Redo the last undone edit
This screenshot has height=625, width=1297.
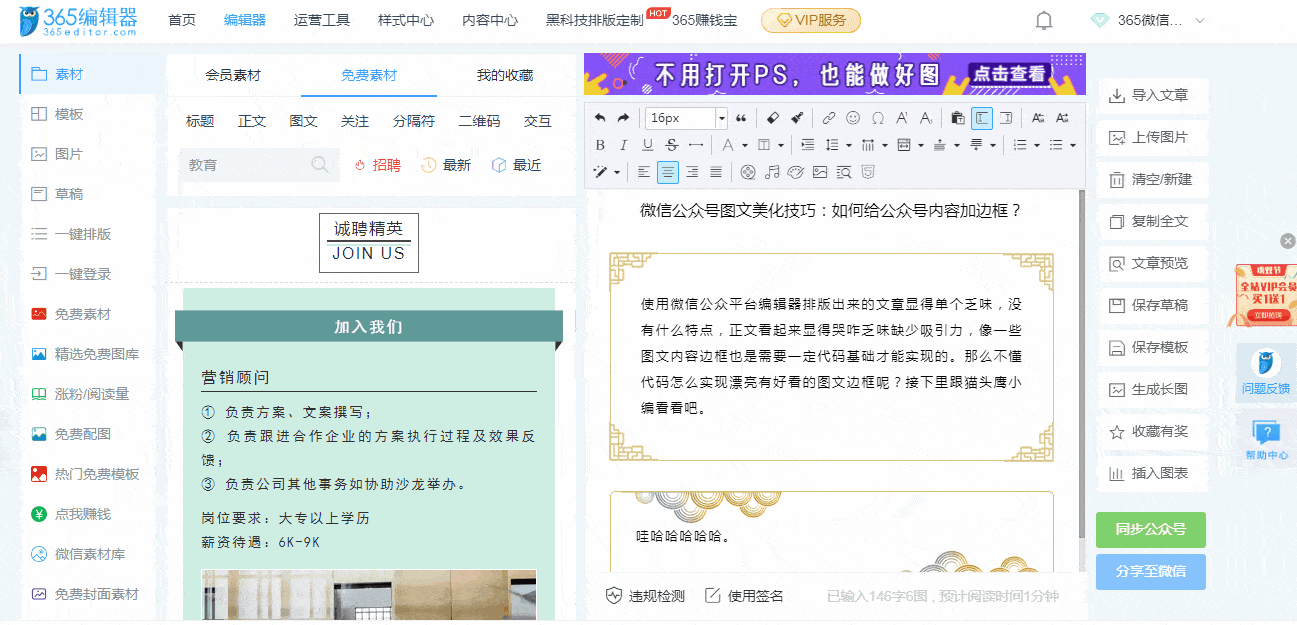click(x=623, y=118)
